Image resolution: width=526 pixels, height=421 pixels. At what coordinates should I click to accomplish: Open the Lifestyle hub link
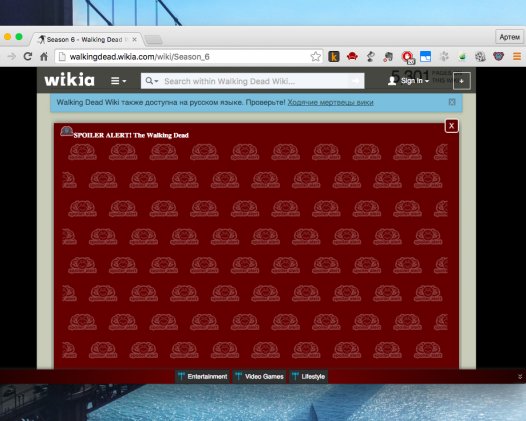[308, 376]
